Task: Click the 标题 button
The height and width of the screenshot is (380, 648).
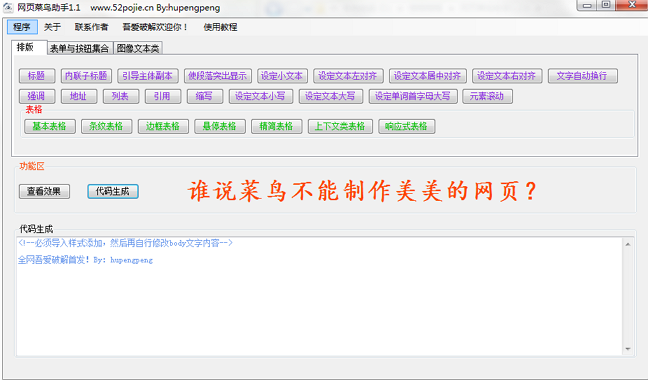Action: [37, 76]
